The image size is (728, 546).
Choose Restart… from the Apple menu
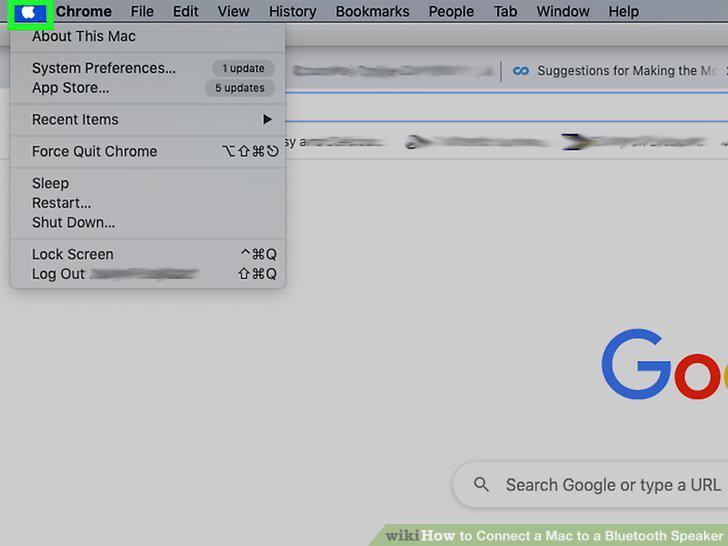[x=148, y=203]
